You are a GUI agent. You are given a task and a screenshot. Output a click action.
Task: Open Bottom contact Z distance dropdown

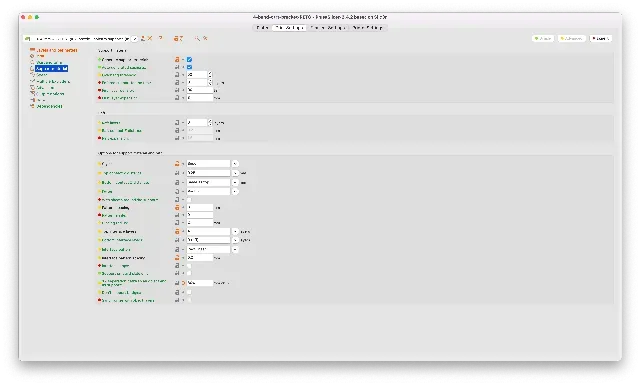tap(235, 182)
